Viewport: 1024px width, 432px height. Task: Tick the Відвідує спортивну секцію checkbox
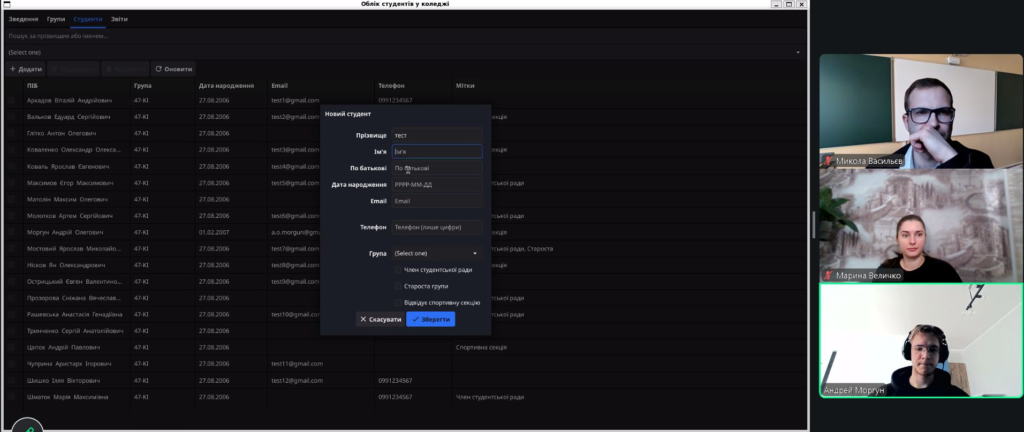[397, 302]
